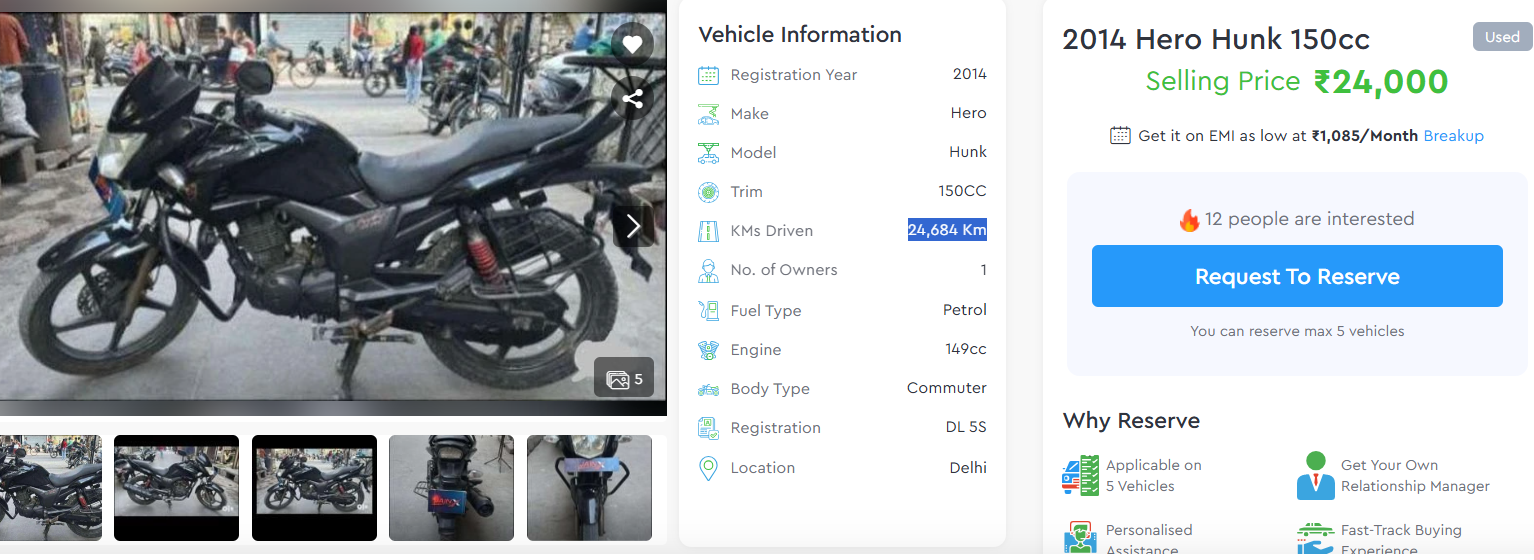Select the highlighted 24,684 Km value
The image size is (1534, 560).
[947, 230]
